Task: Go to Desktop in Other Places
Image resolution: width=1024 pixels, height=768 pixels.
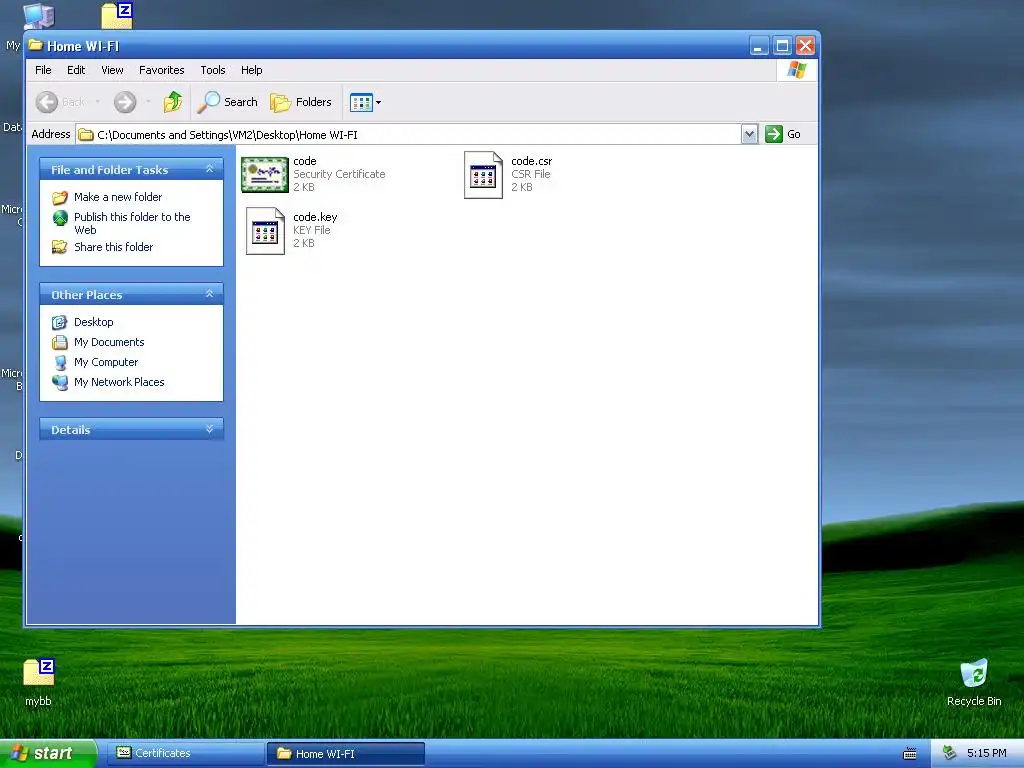Action: [x=93, y=322]
